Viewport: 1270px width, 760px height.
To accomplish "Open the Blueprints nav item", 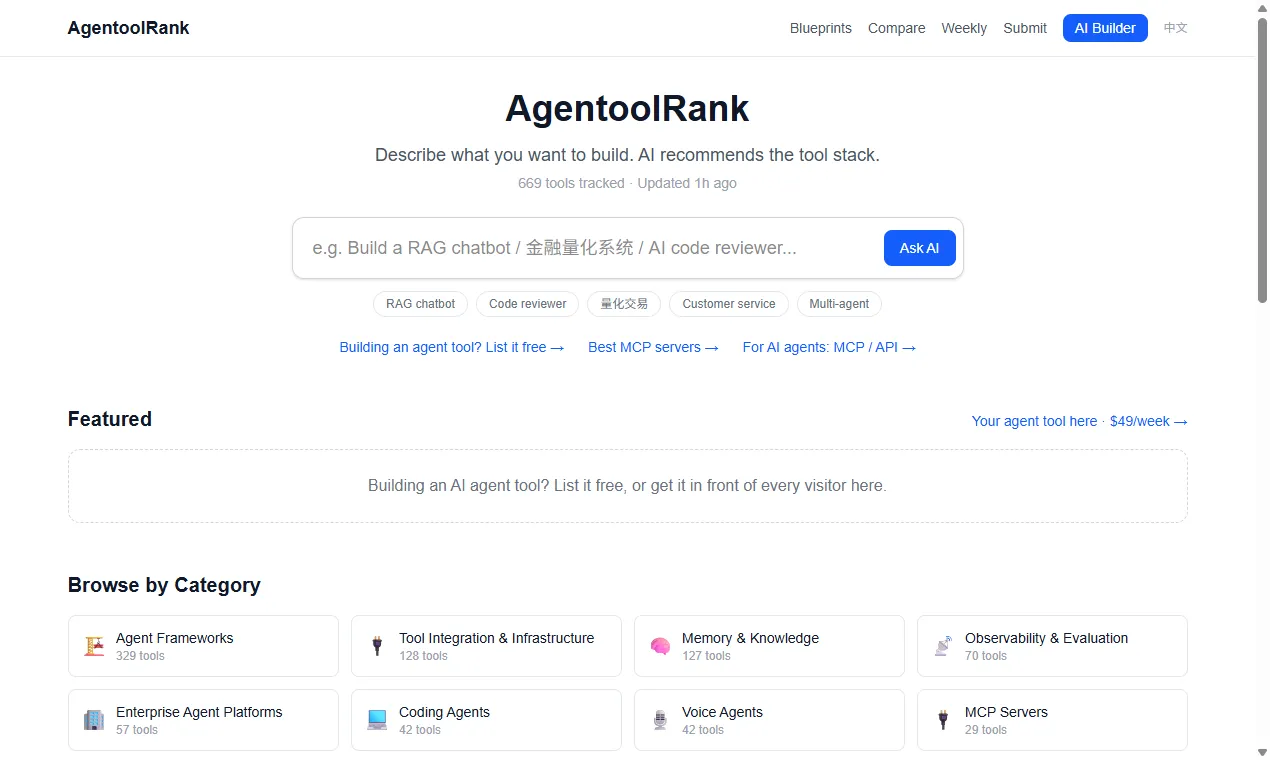I will coord(821,28).
